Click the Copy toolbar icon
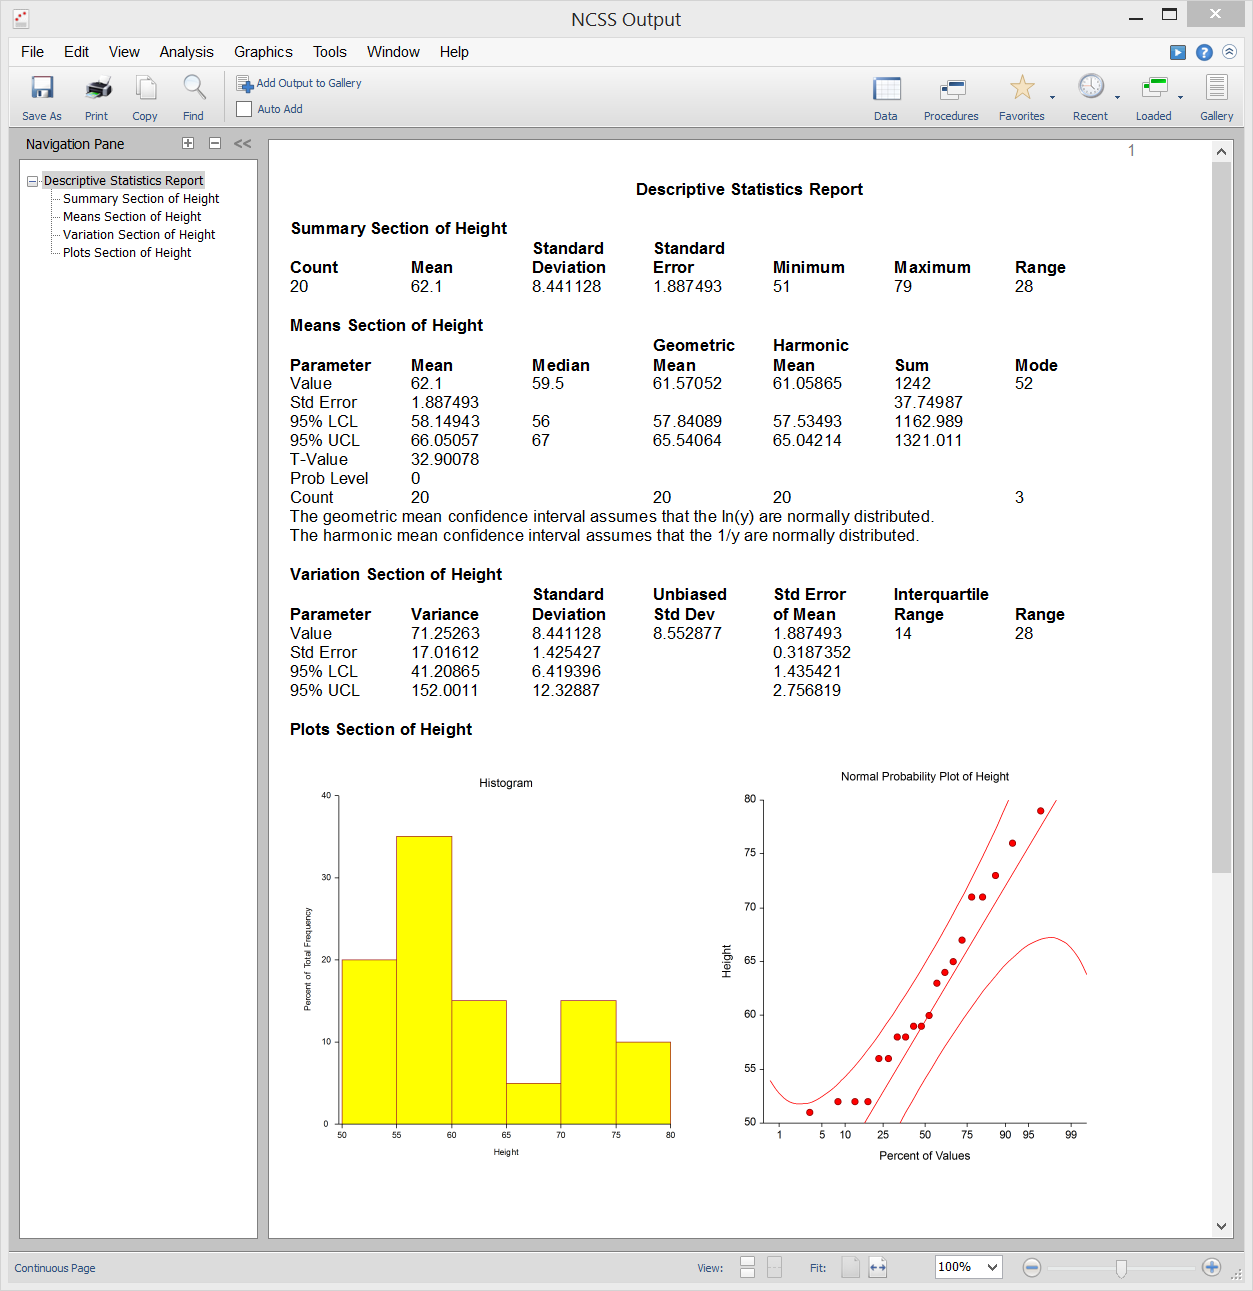1253x1291 pixels. (x=146, y=88)
